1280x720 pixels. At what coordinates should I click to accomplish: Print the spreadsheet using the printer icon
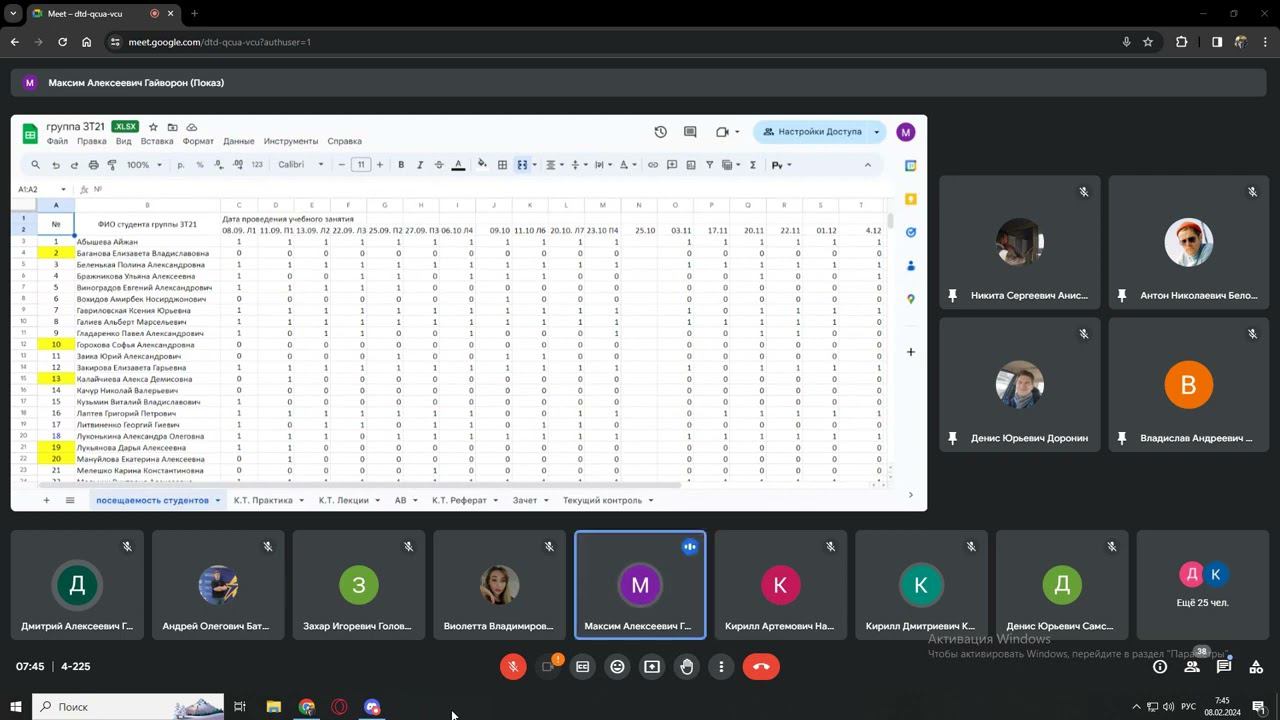click(x=93, y=165)
